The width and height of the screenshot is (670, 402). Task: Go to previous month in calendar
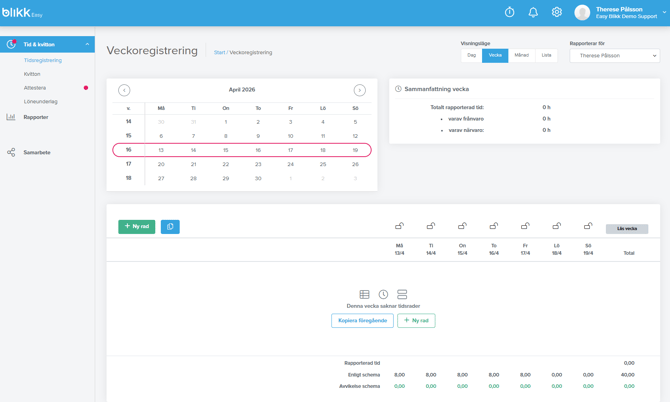(x=124, y=90)
